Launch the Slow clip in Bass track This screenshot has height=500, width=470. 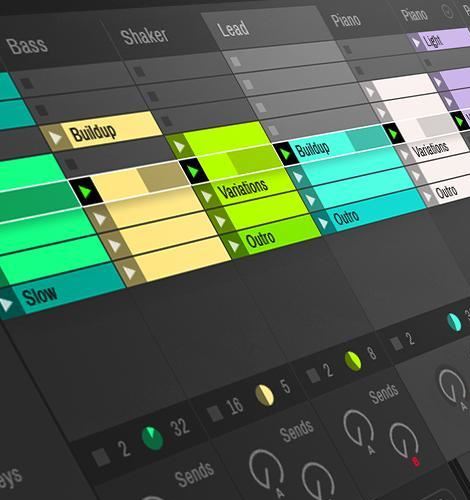tap(6, 304)
